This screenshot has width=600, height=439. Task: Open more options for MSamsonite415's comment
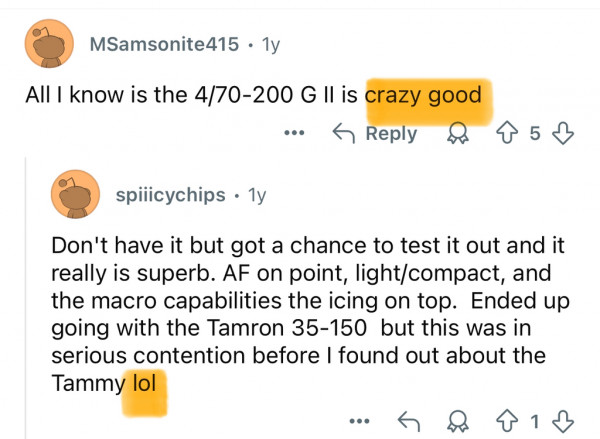(x=293, y=134)
